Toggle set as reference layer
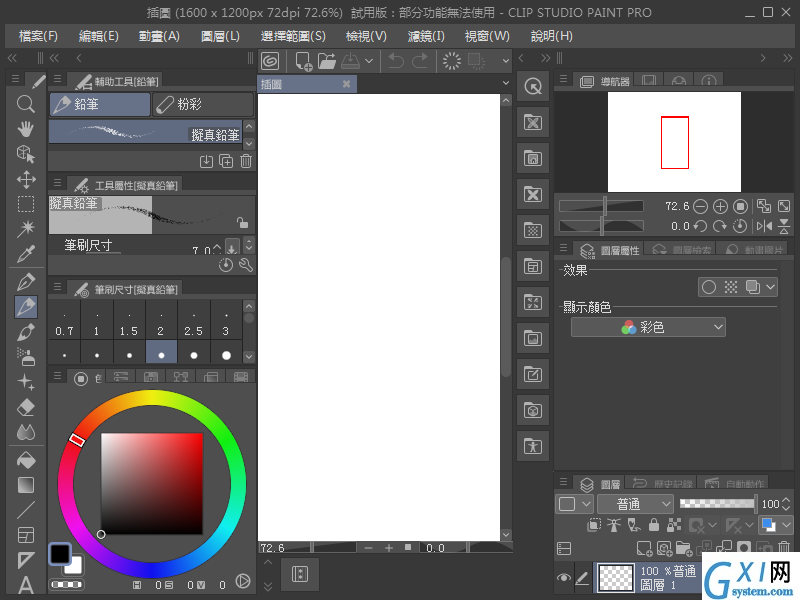The height and width of the screenshot is (600, 800). pyautogui.click(x=614, y=524)
